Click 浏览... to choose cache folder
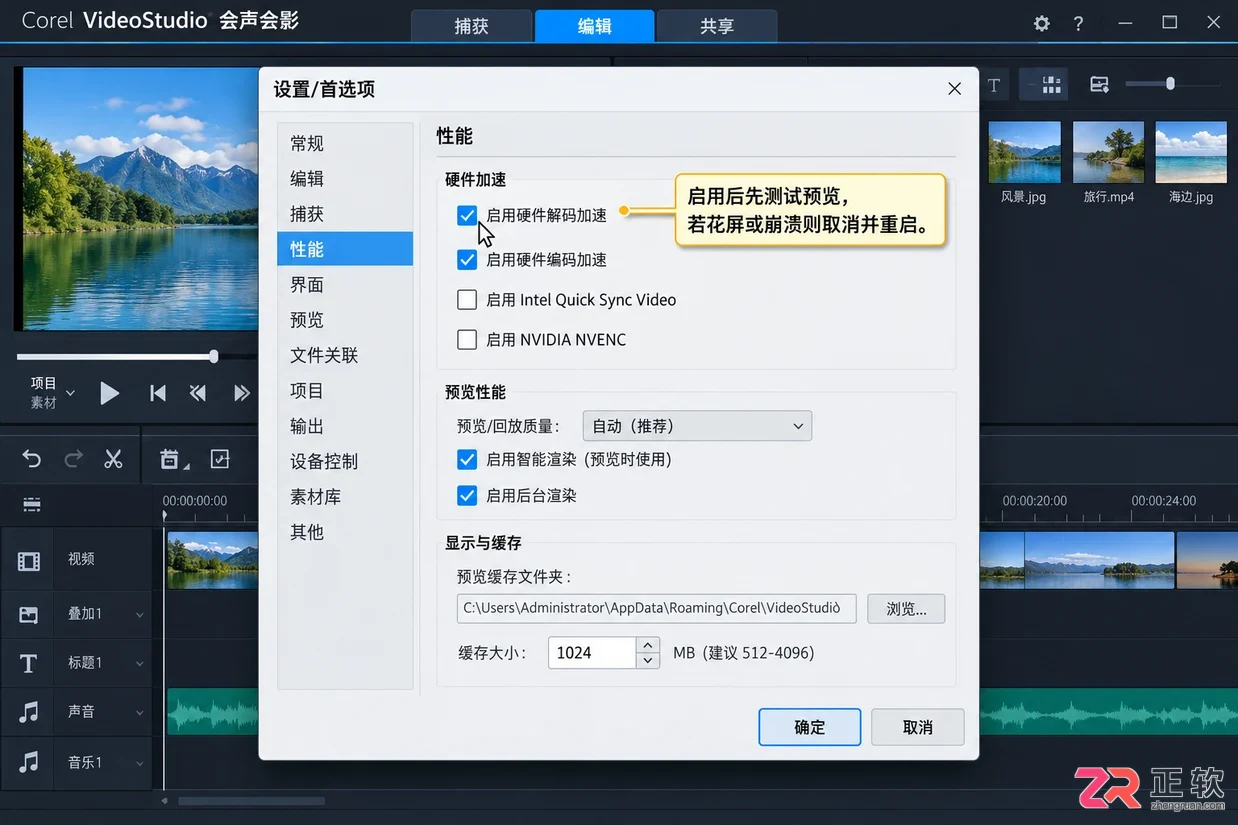This screenshot has width=1238, height=825. coord(906,608)
